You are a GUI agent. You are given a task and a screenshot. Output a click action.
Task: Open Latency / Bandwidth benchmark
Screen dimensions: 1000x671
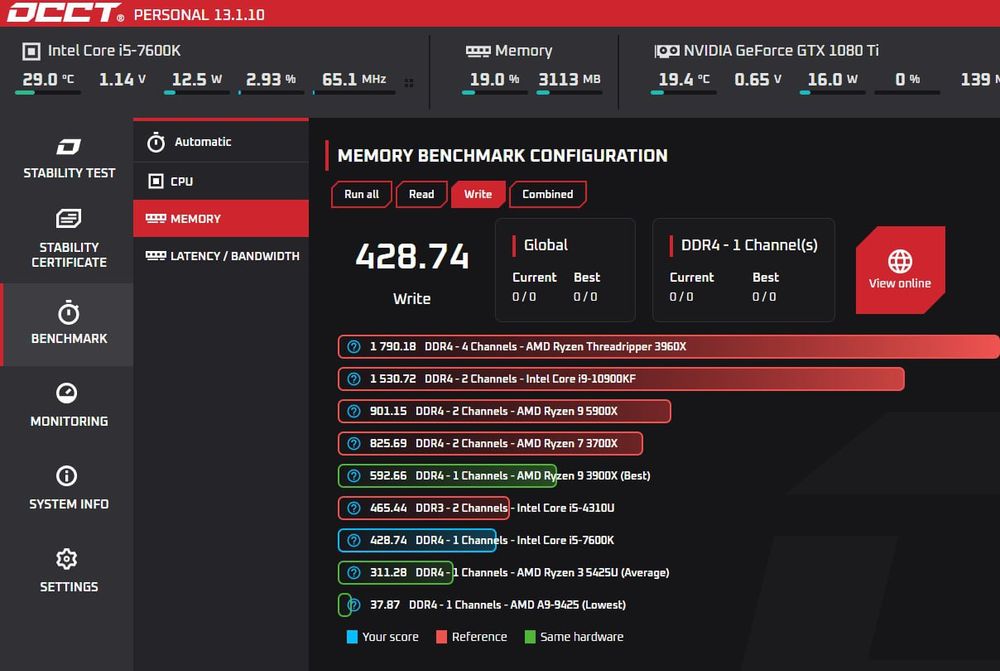pos(221,256)
